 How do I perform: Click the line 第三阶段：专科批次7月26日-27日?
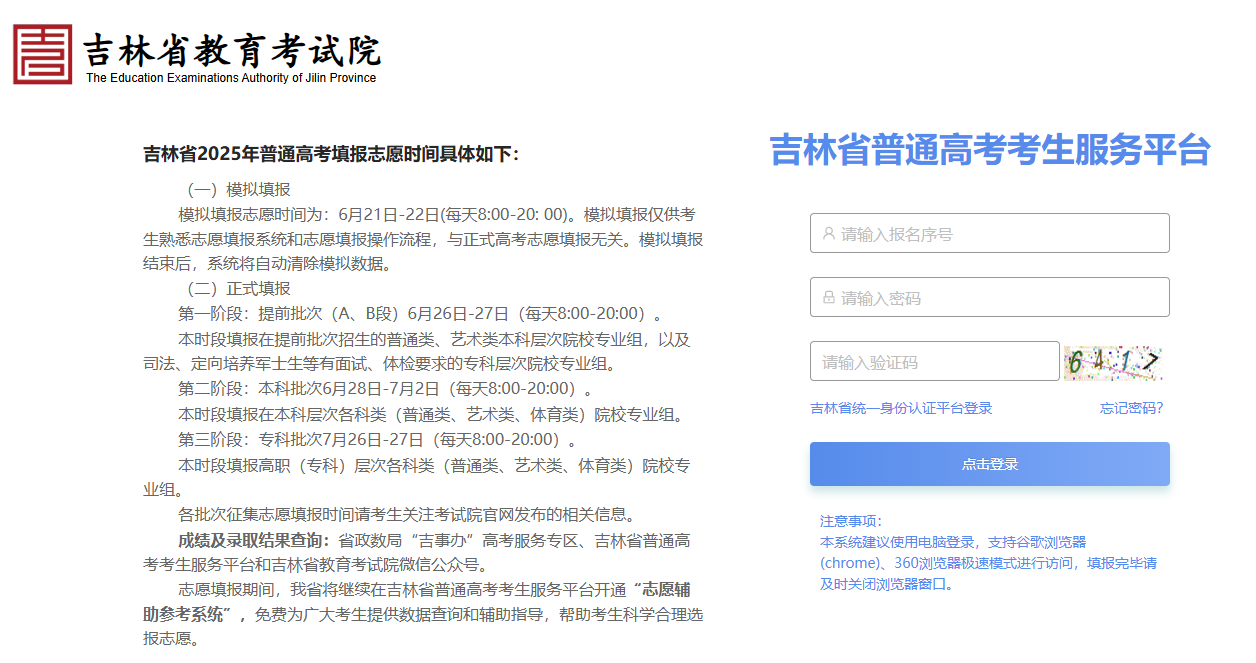pyautogui.click(x=377, y=439)
